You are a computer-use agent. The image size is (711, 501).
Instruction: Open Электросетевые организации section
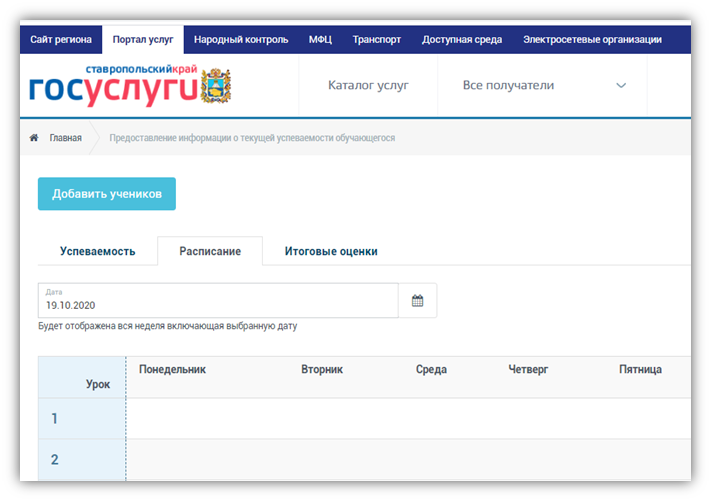(x=592, y=39)
